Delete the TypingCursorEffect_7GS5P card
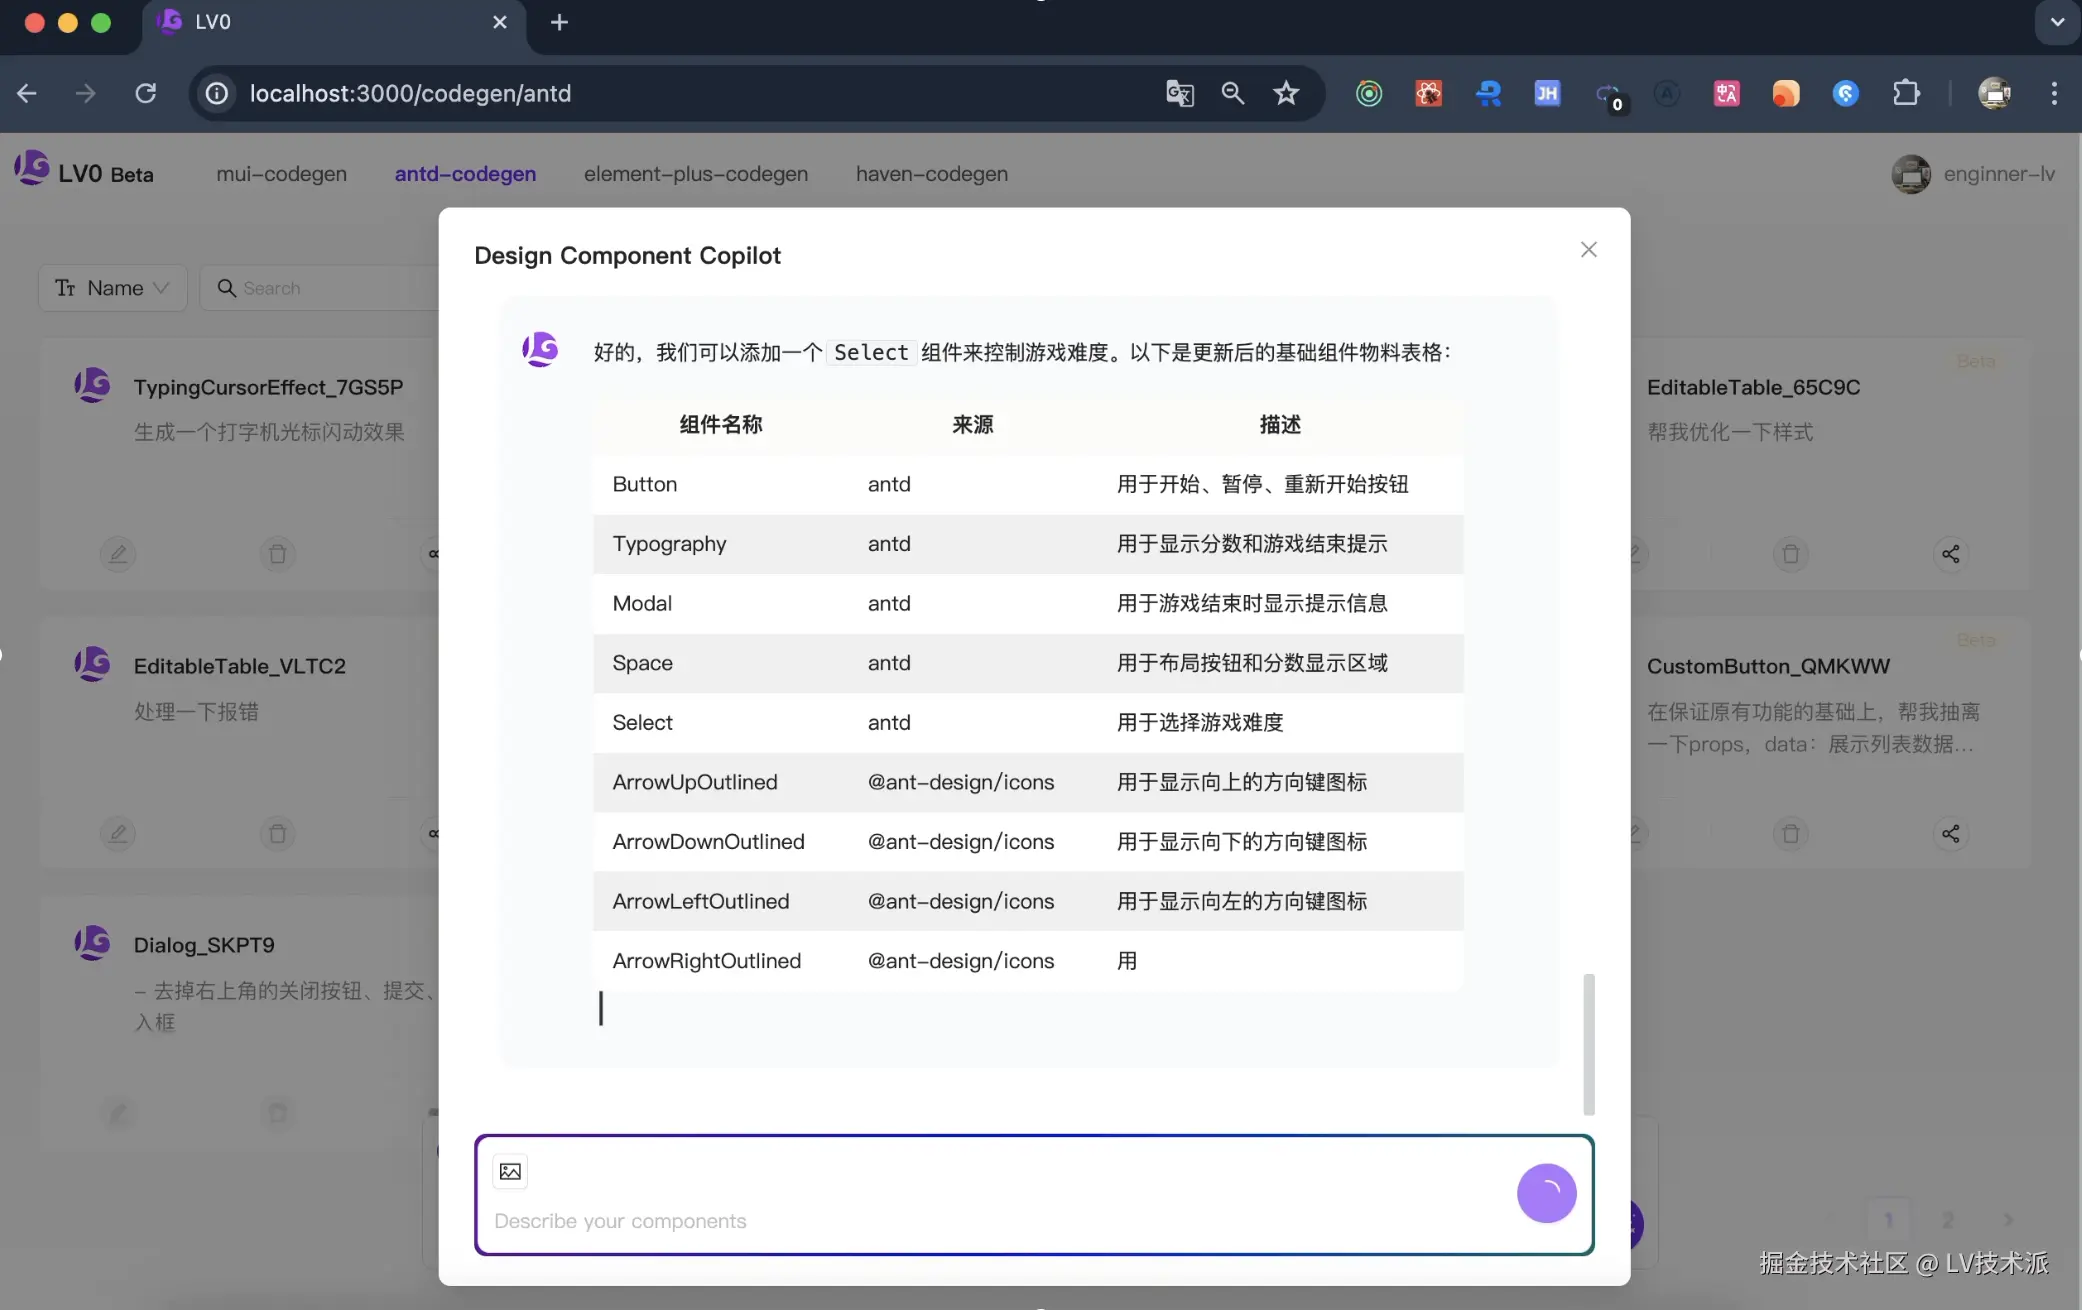 pos(278,554)
